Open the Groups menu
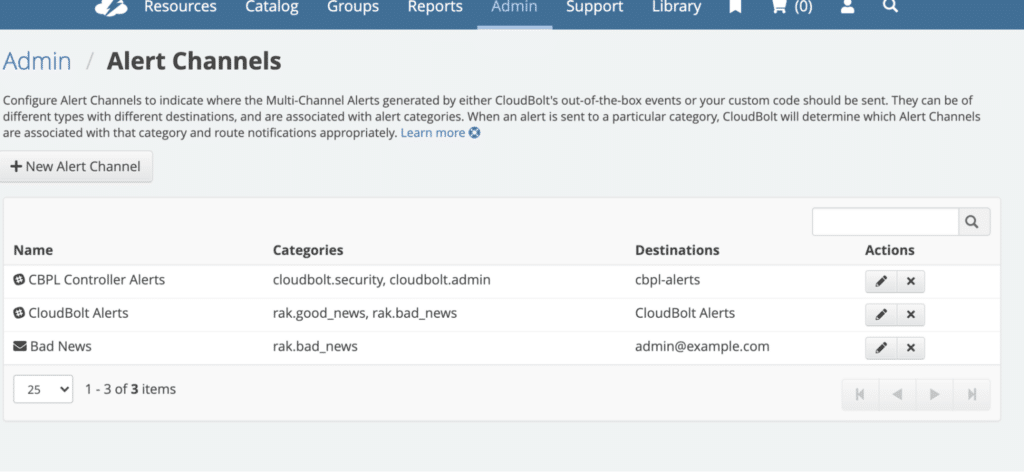 pyautogui.click(x=353, y=7)
